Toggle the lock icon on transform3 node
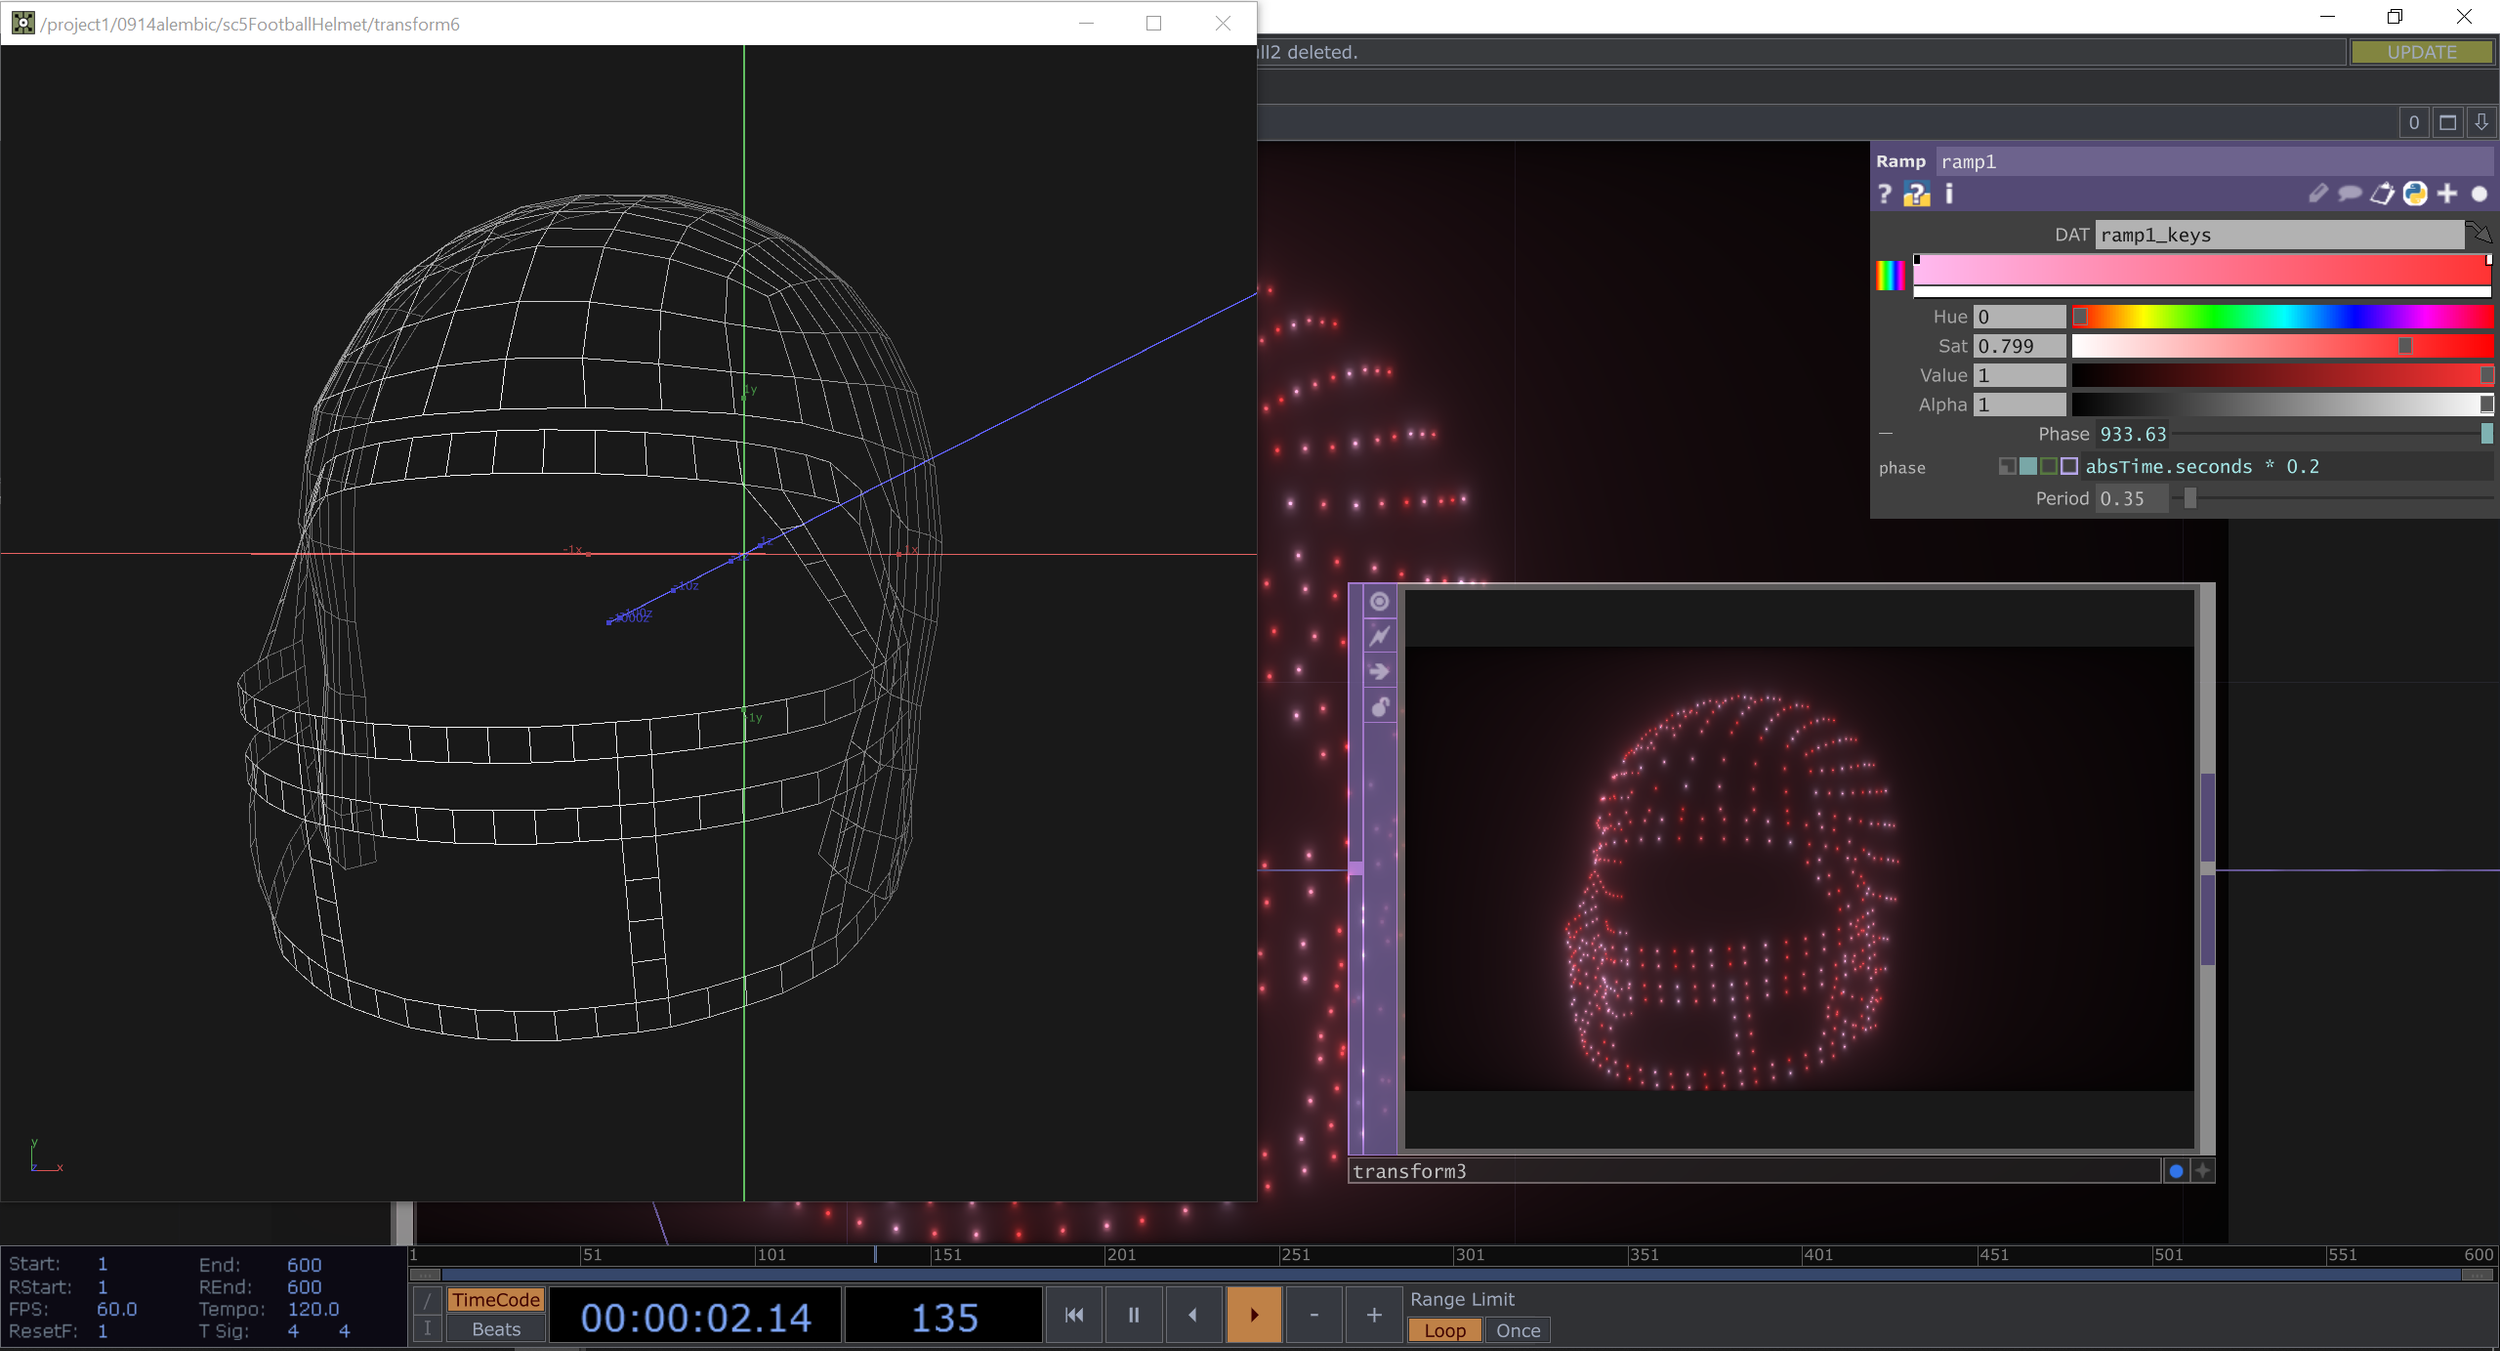Image resolution: width=2500 pixels, height=1351 pixels. coord(1379,707)
